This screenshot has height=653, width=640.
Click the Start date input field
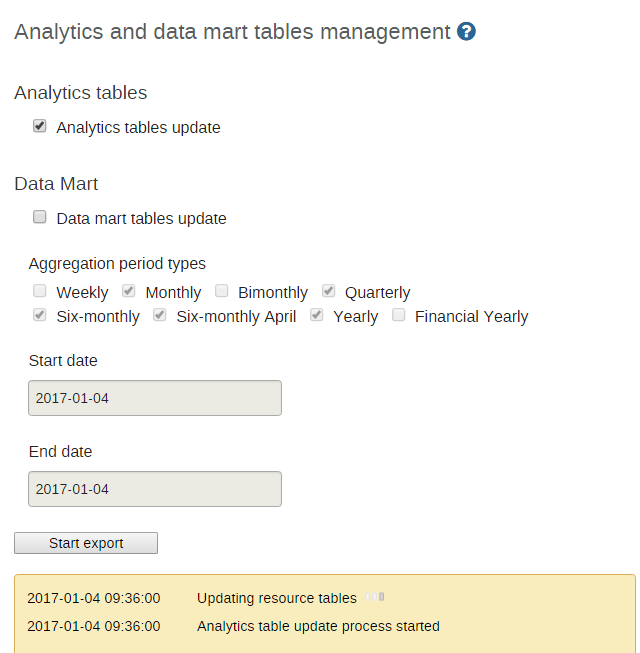pyautogui.click(x=155, y=398)
